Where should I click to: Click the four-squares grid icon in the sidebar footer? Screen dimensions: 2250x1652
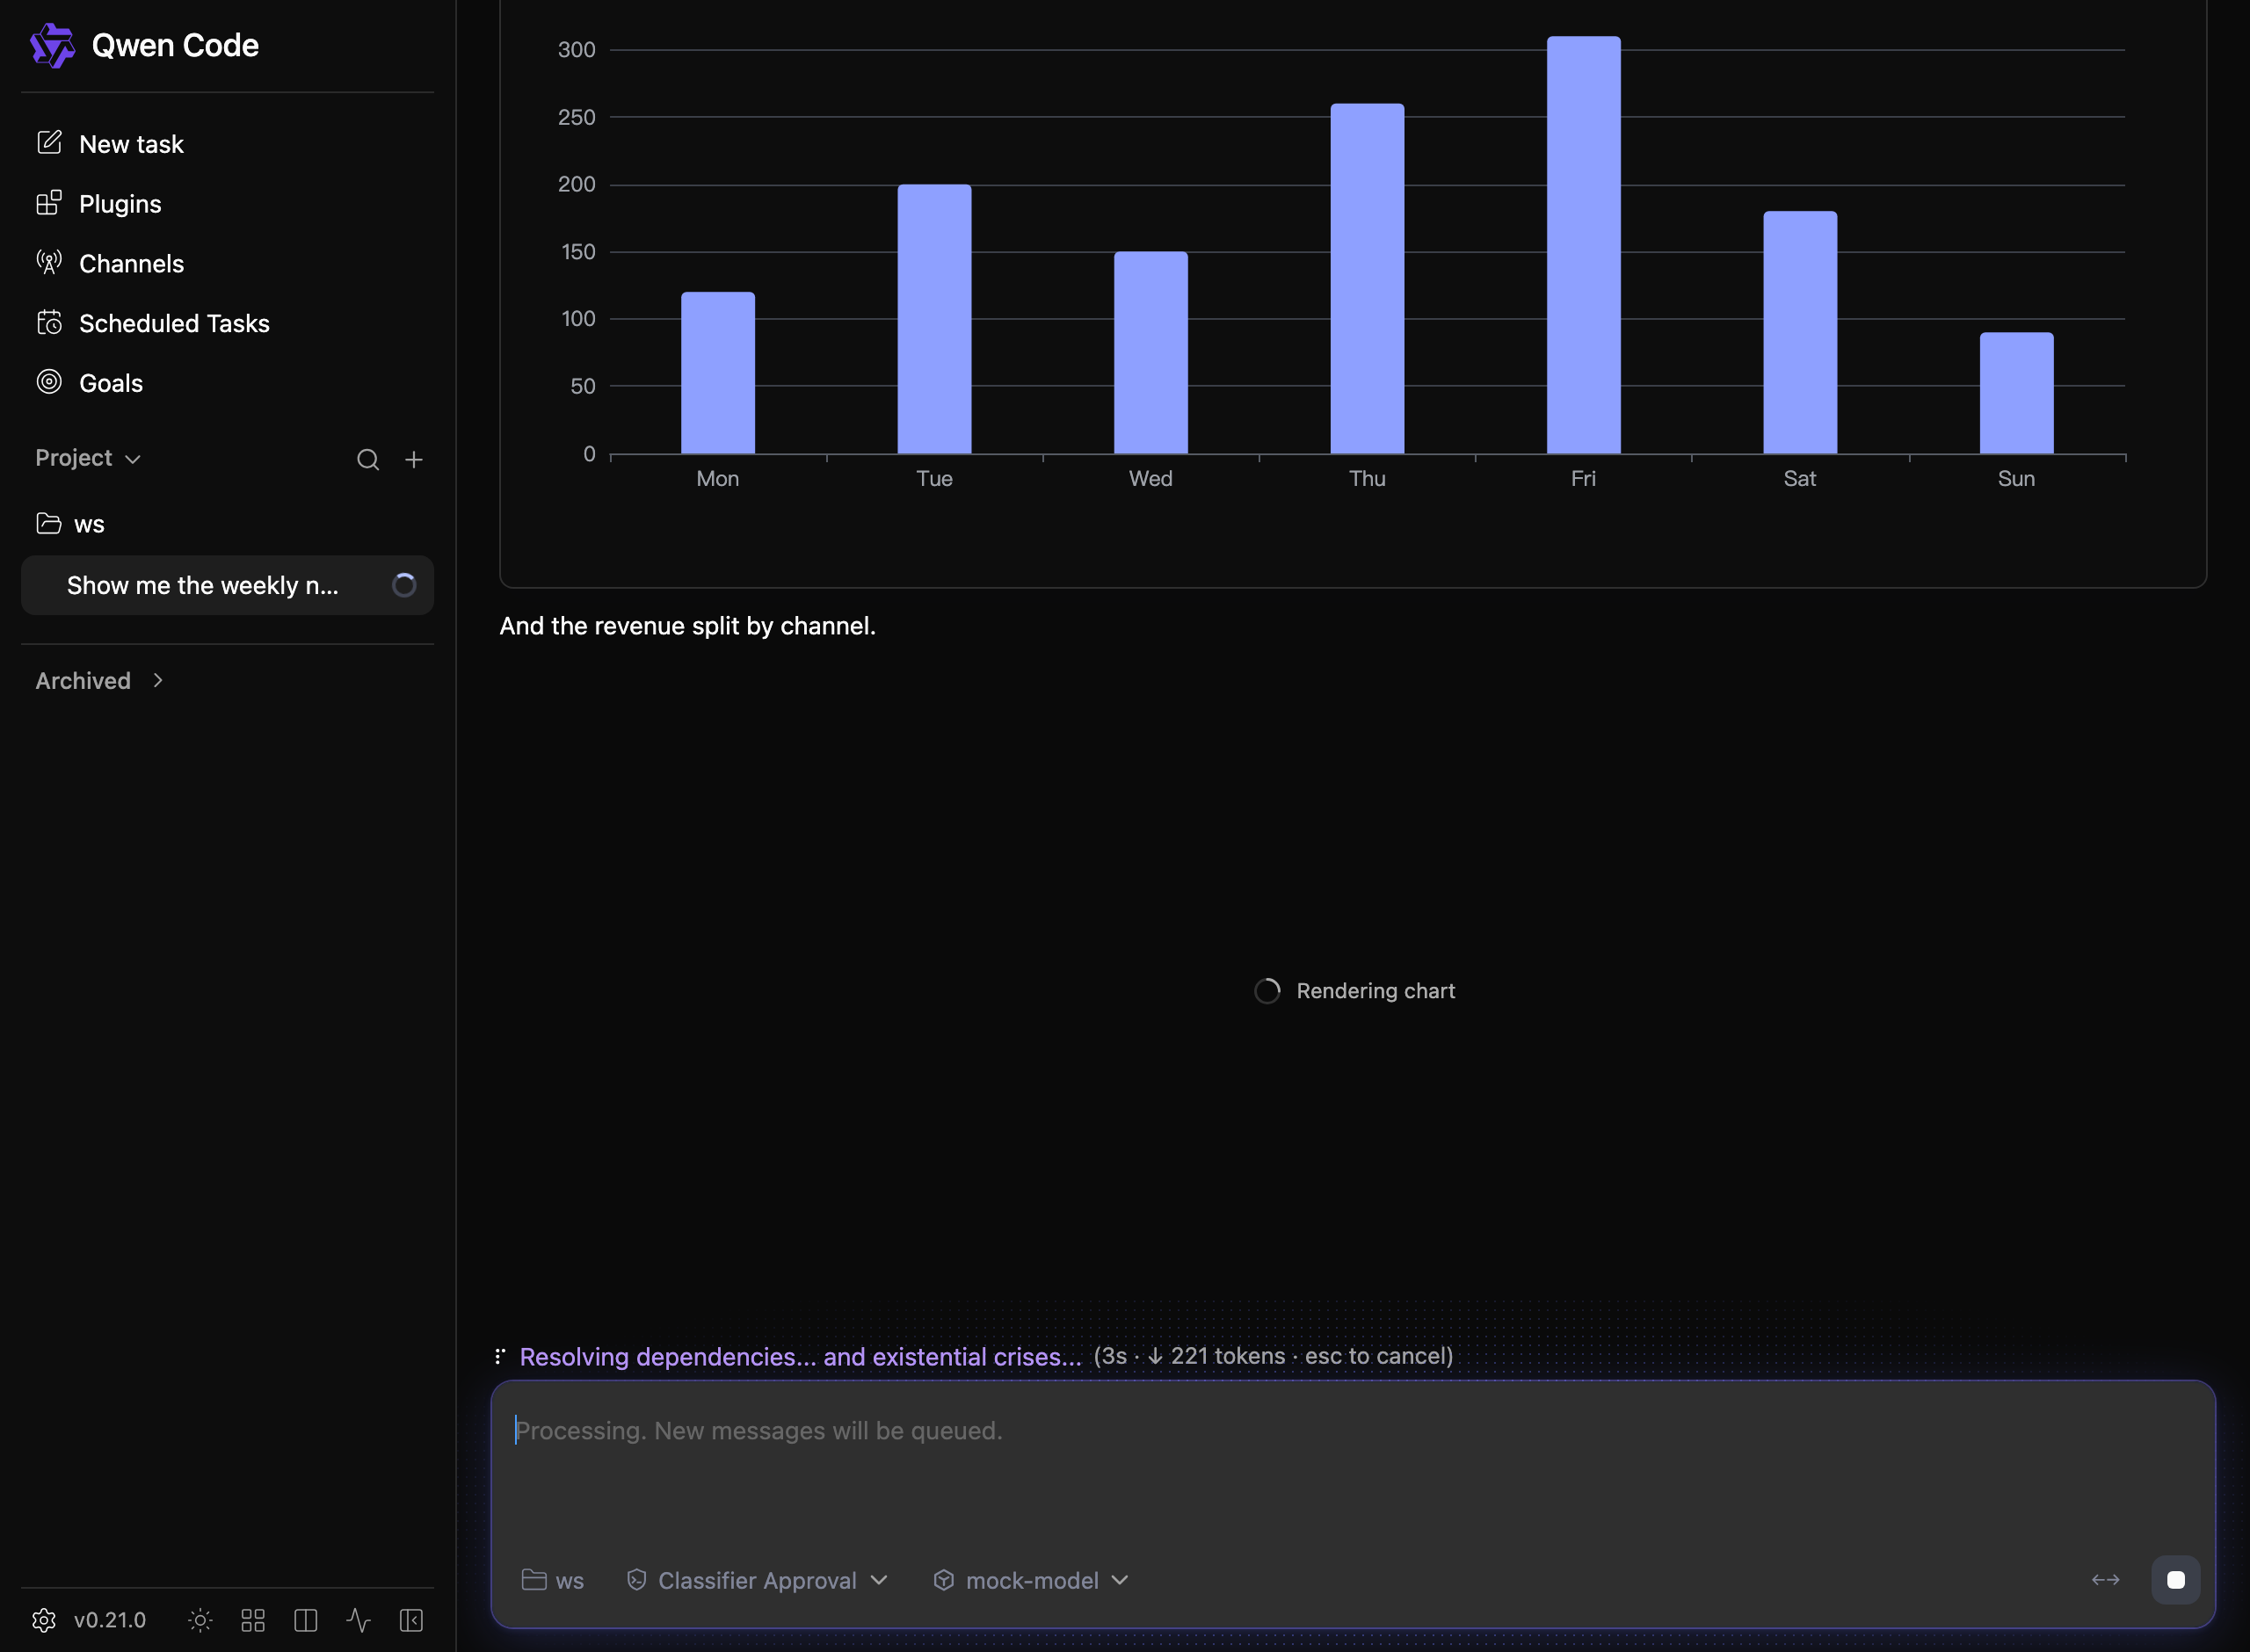pos(253,1620)
